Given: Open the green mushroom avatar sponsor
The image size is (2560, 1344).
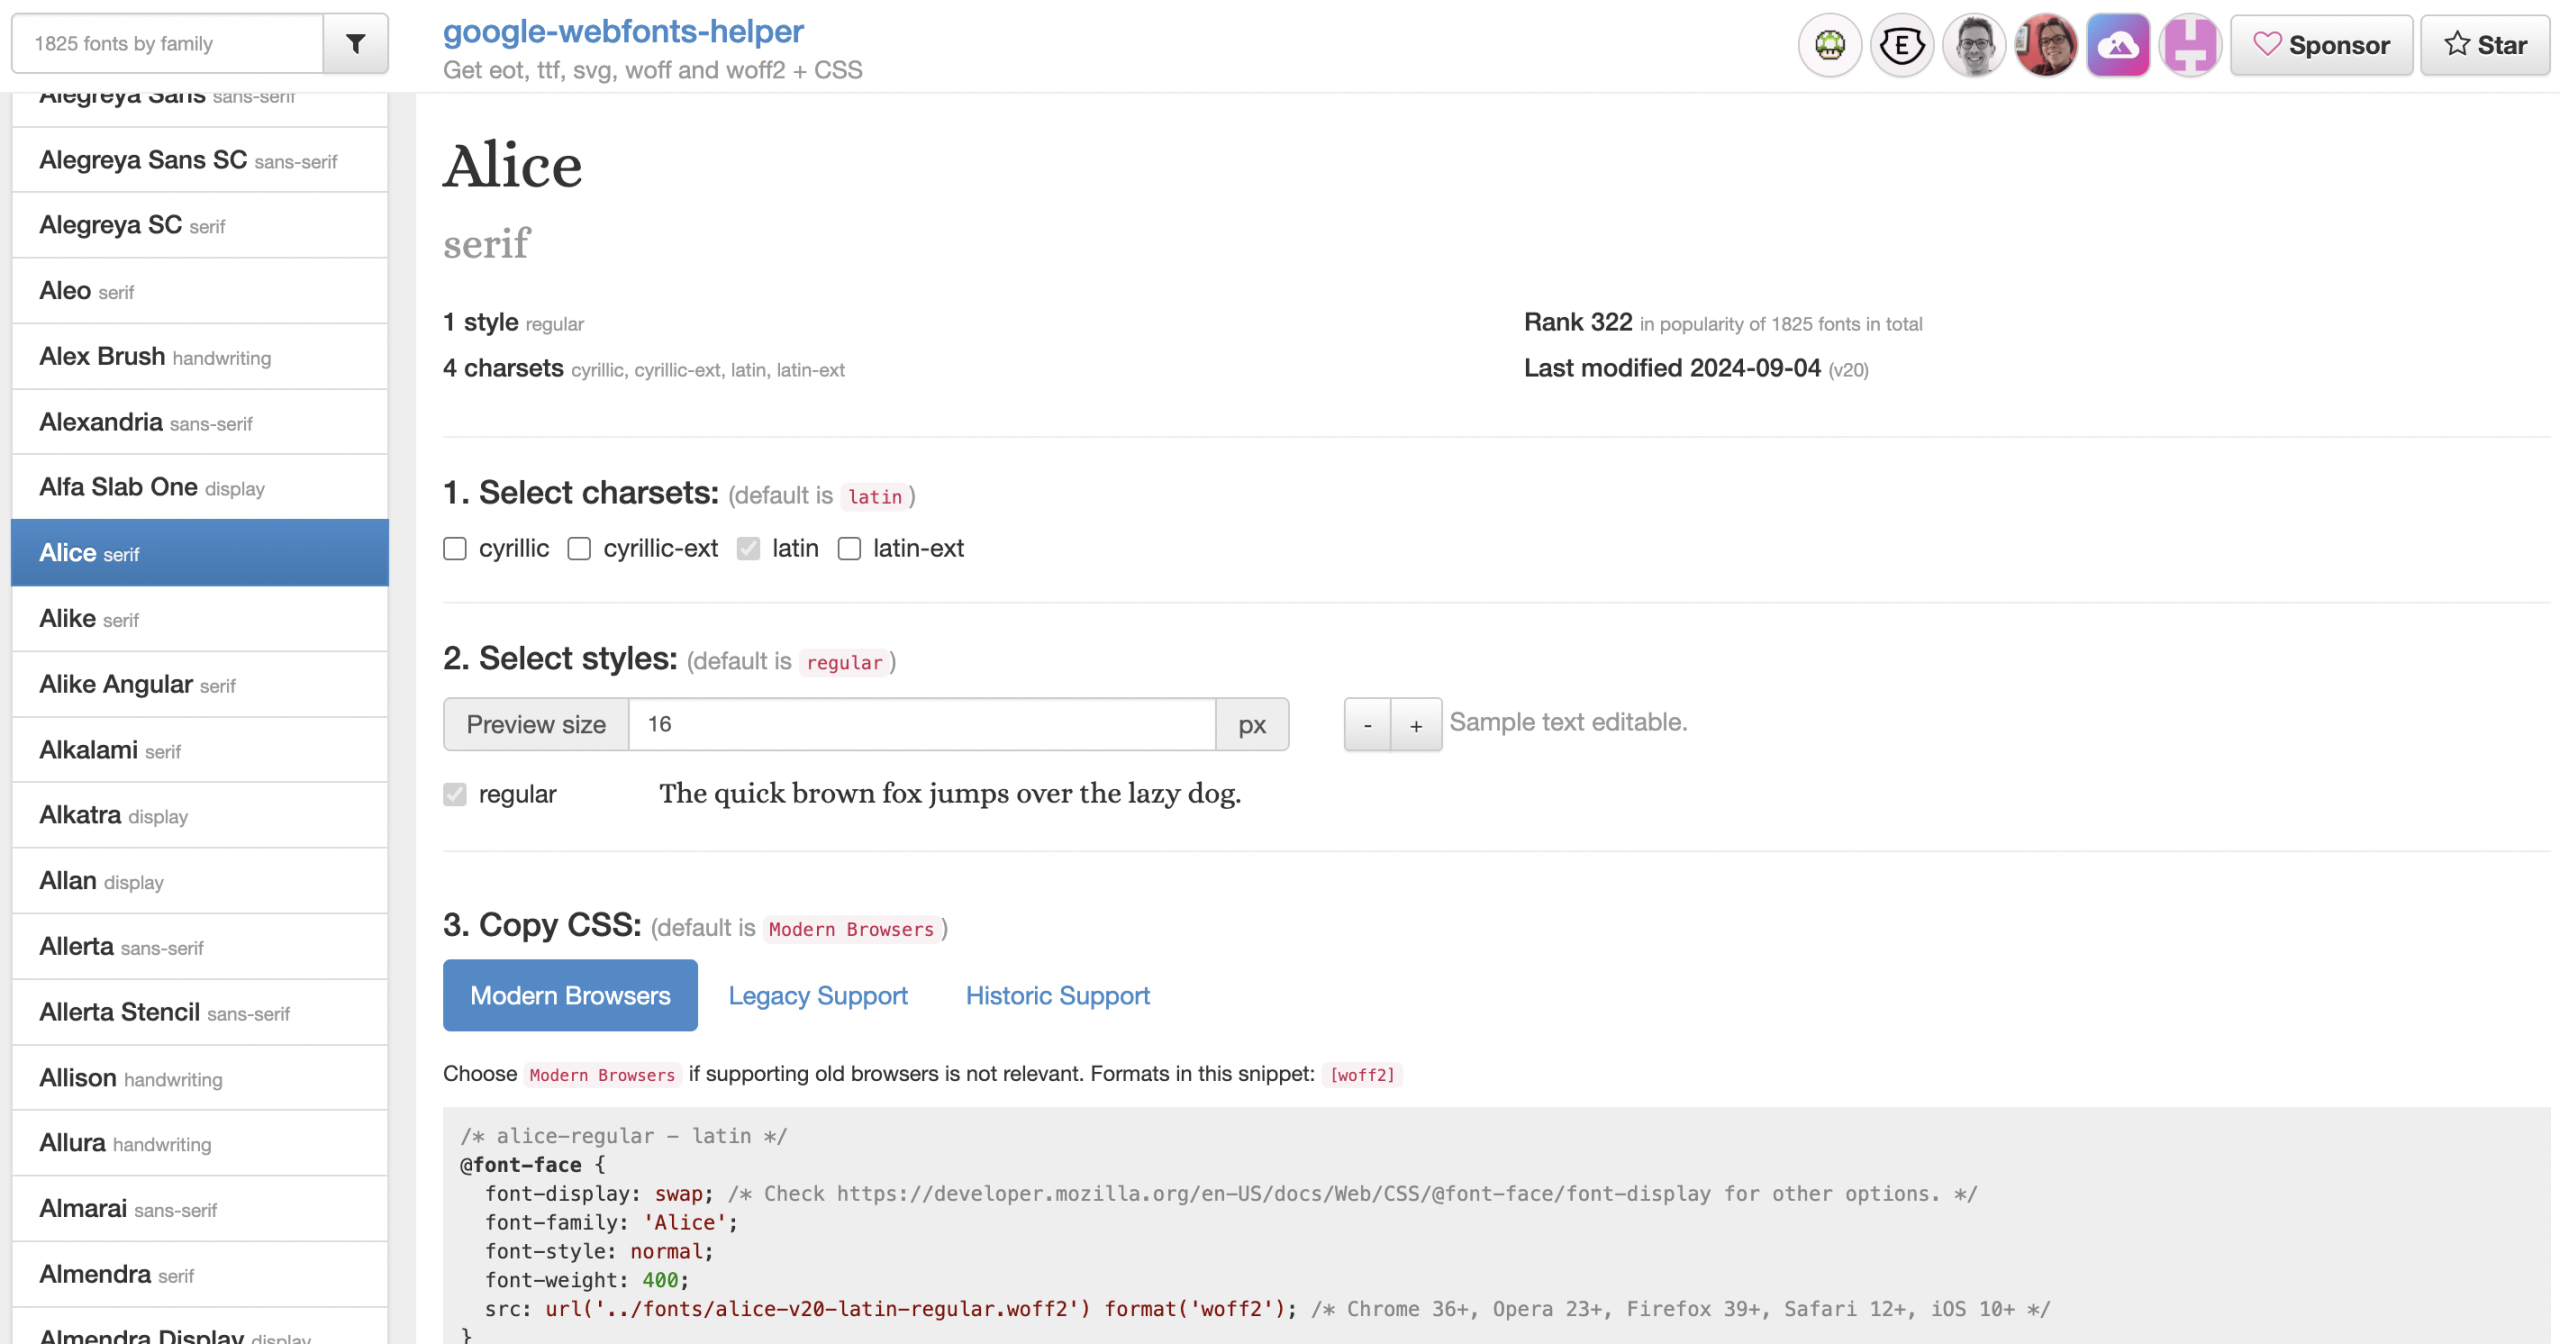Looking at the screenshot, I should (1830, 45).
